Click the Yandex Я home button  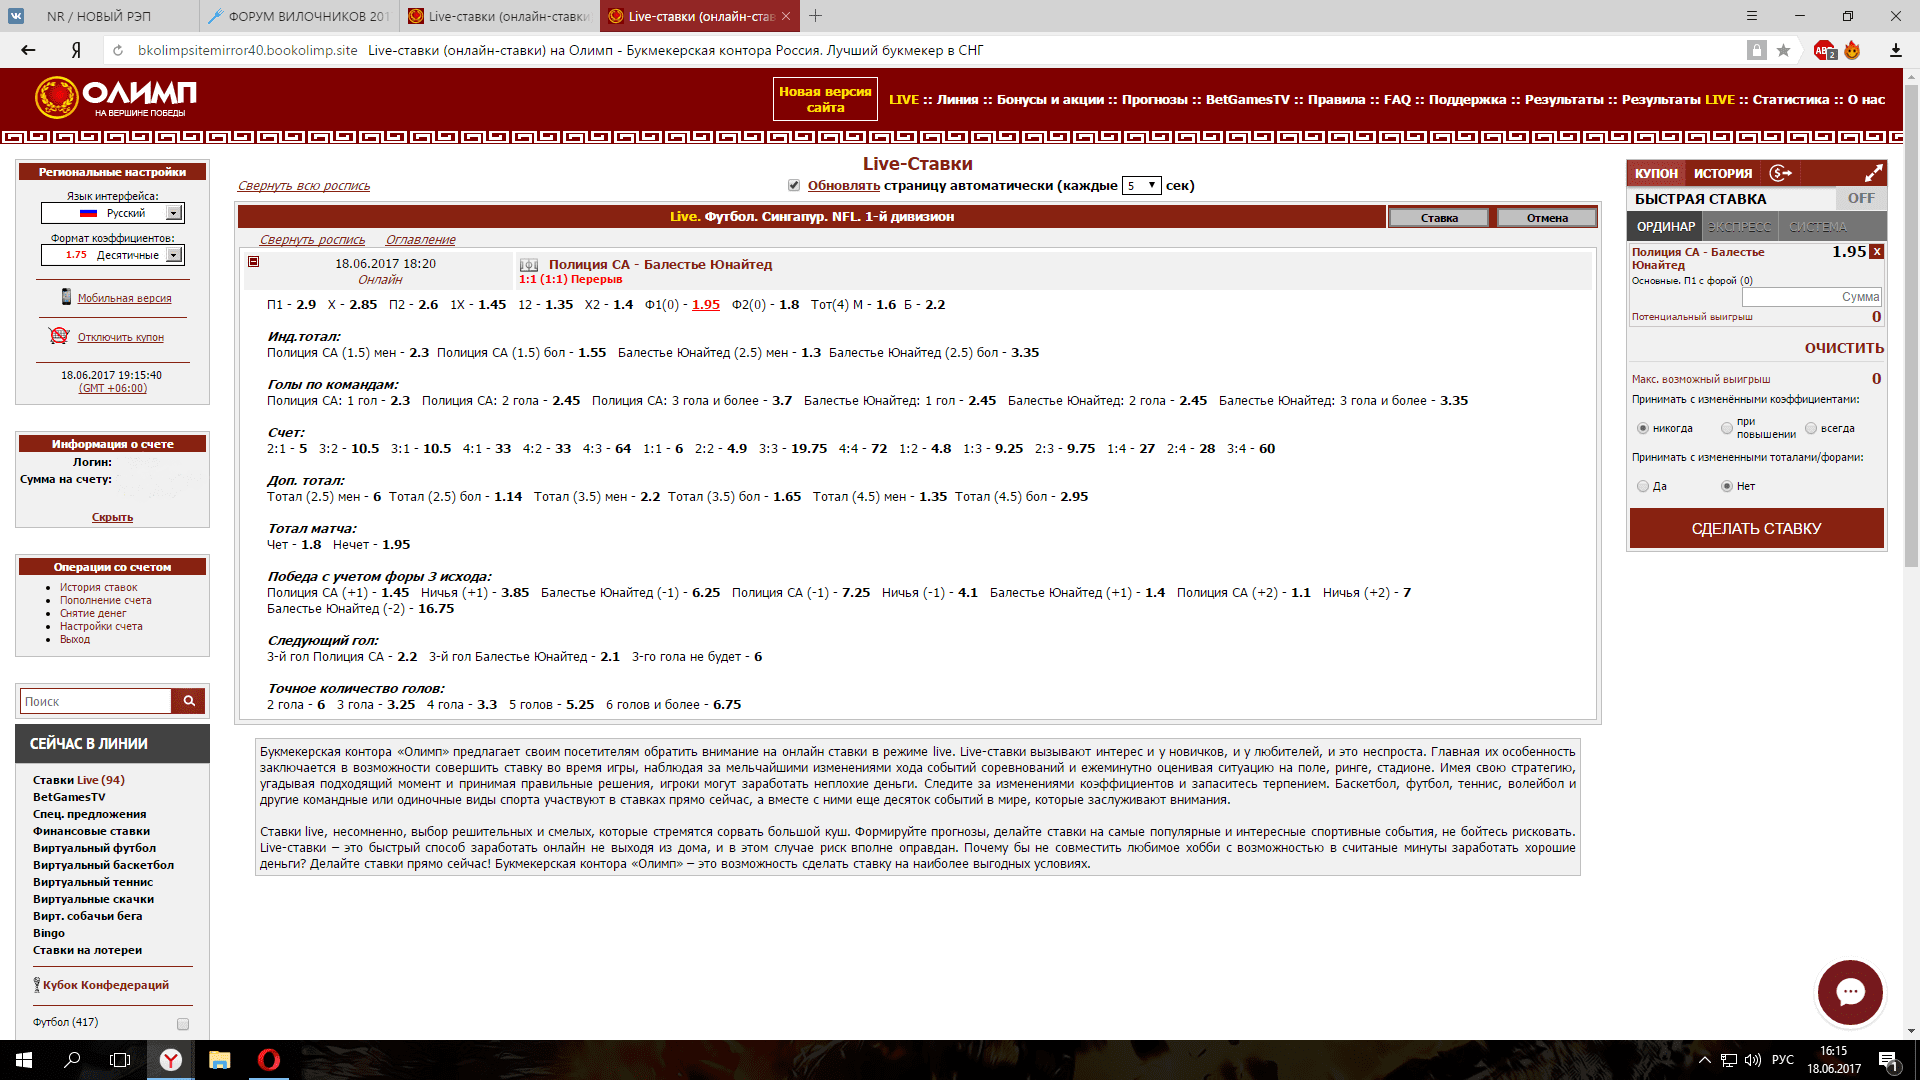[x=76, y=50]
